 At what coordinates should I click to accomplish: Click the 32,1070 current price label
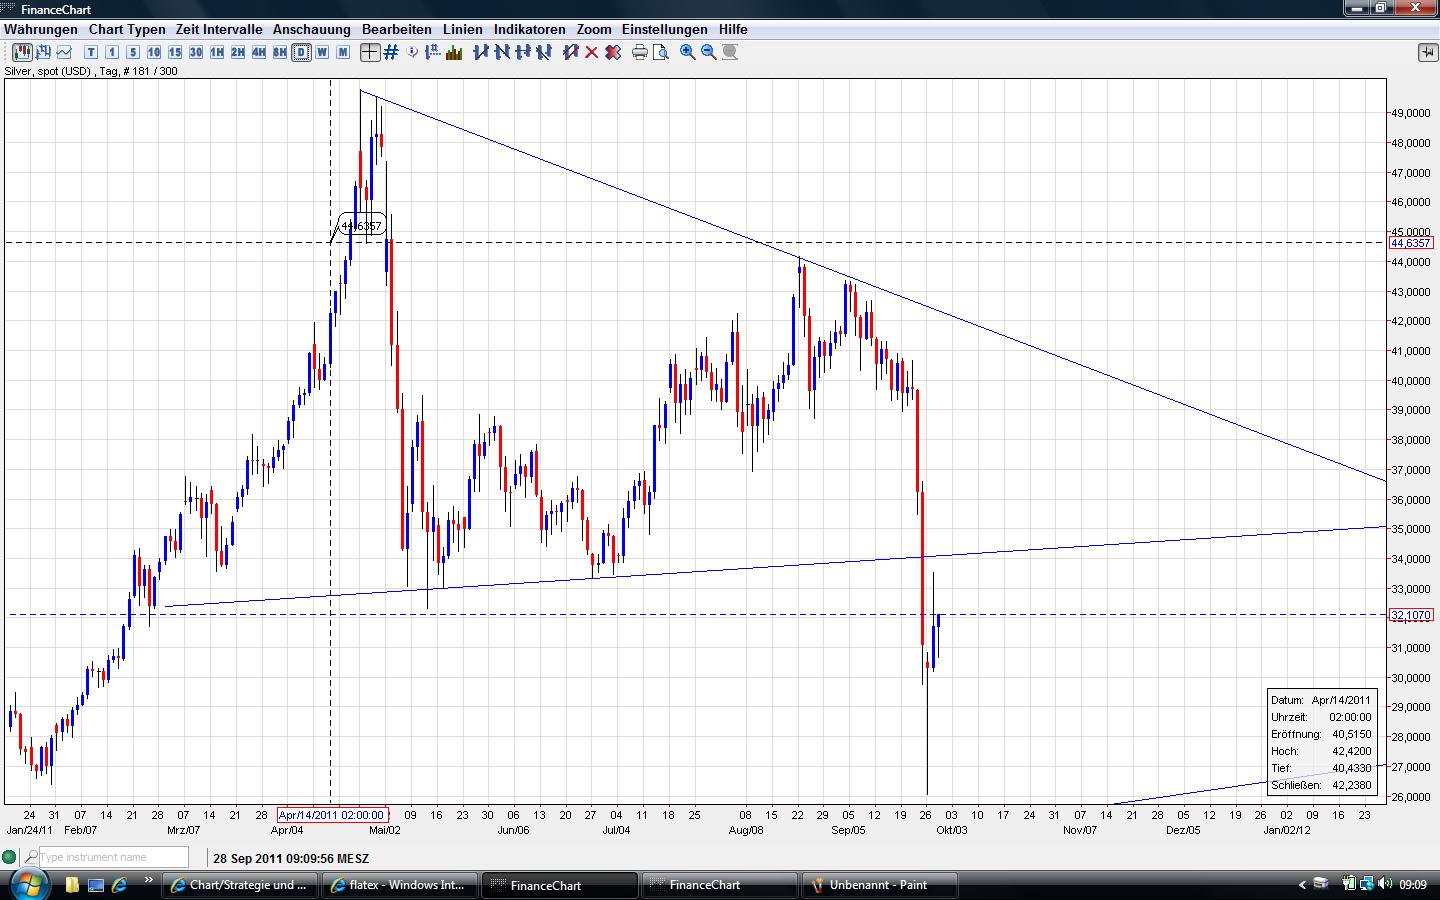[1411, 615]
